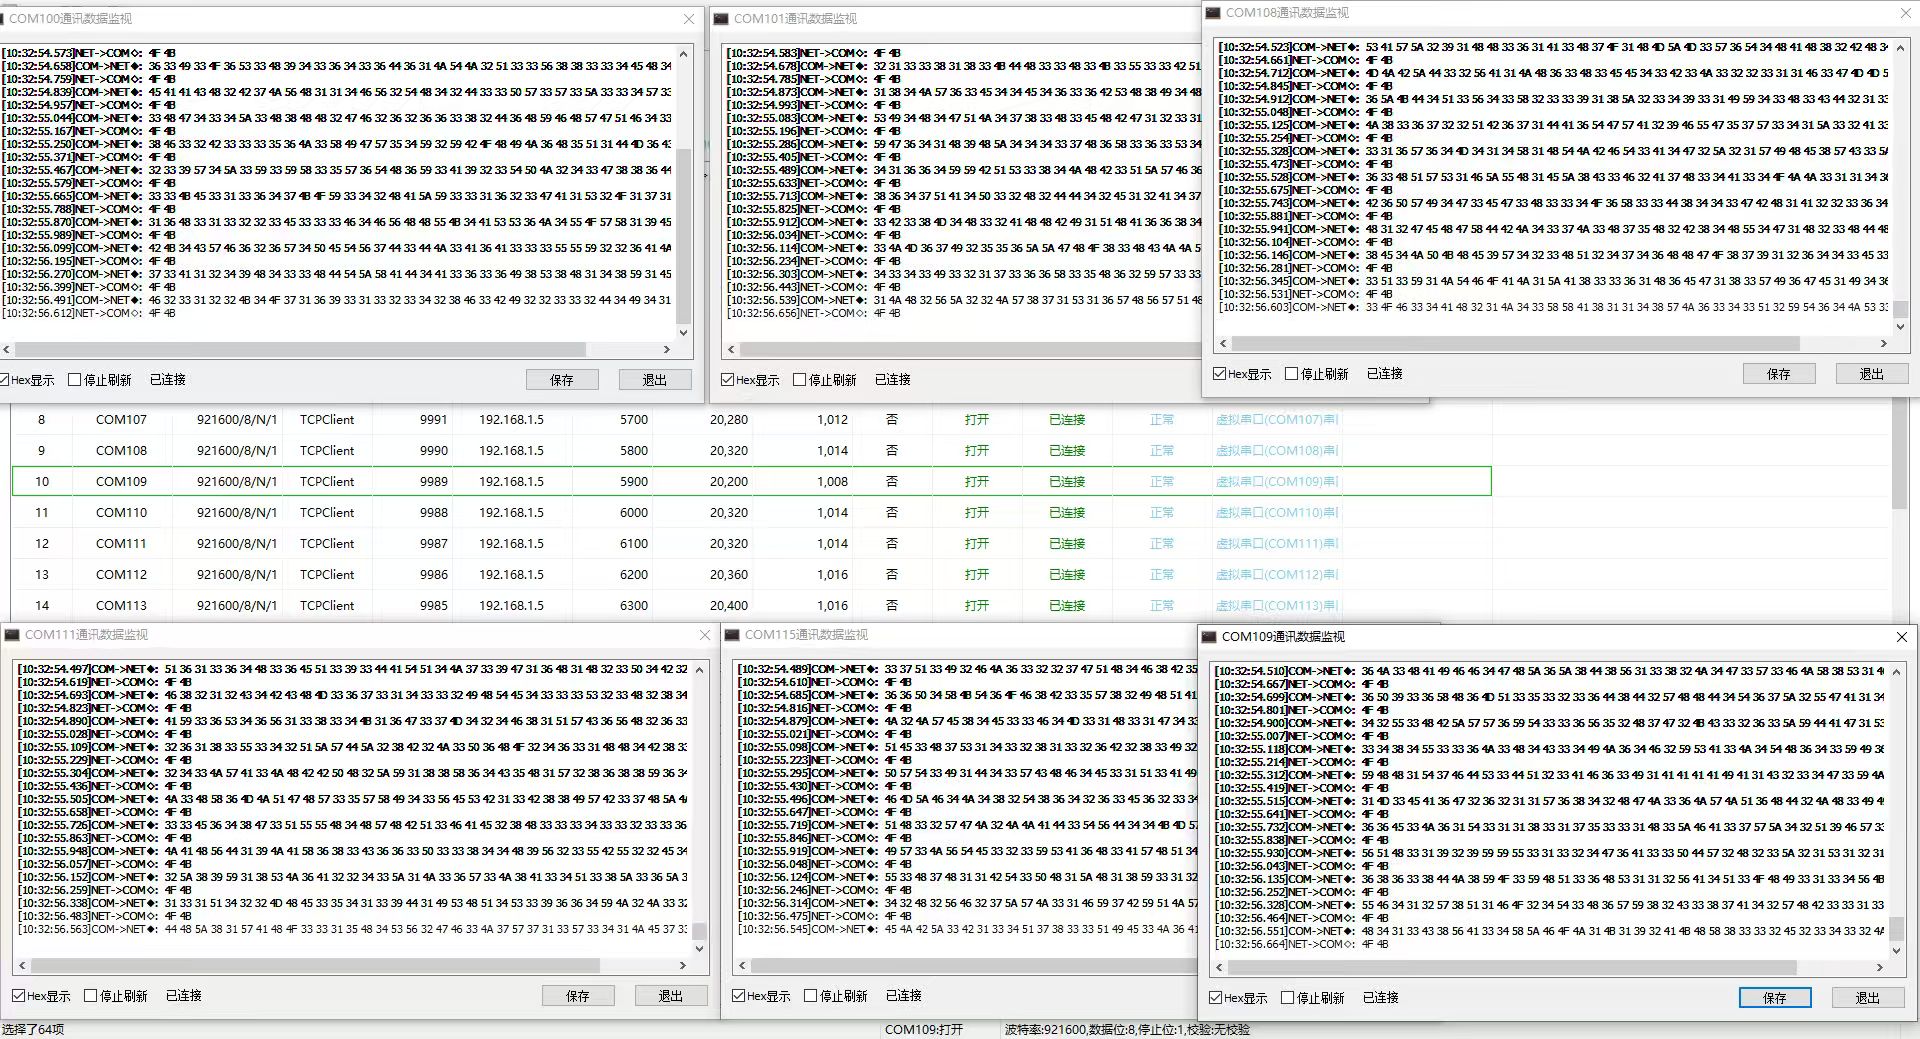
Task: Enable 停止刷新 checkbox in COM108 window
Action: tap(1291, 374)
